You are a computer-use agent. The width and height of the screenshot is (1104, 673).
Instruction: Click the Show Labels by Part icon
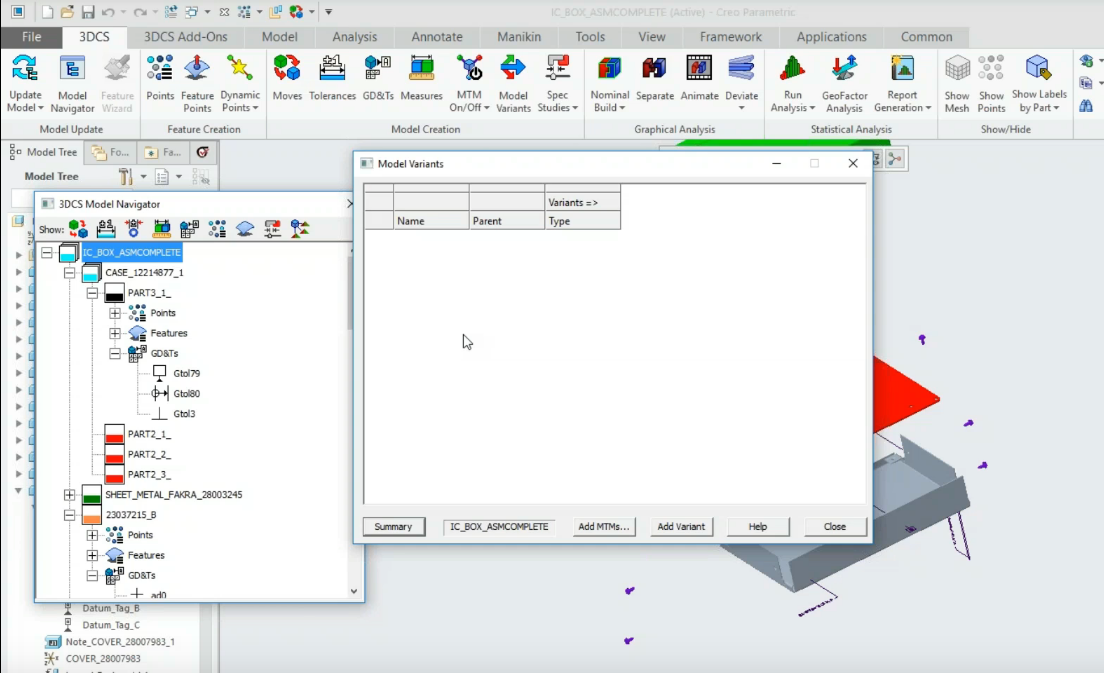[1039, 70]
